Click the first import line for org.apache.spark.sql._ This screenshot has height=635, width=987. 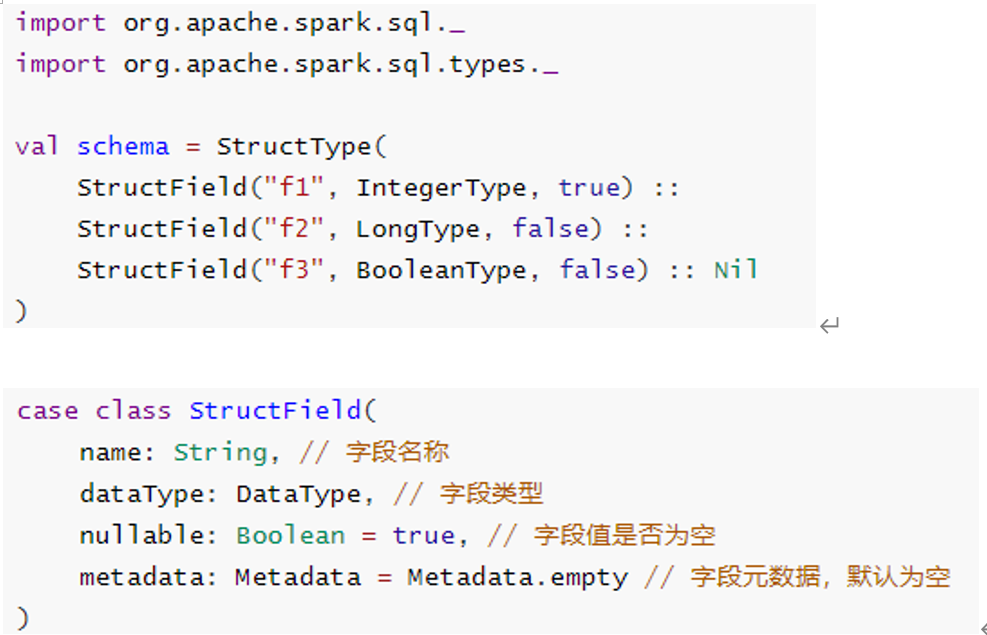240,23
